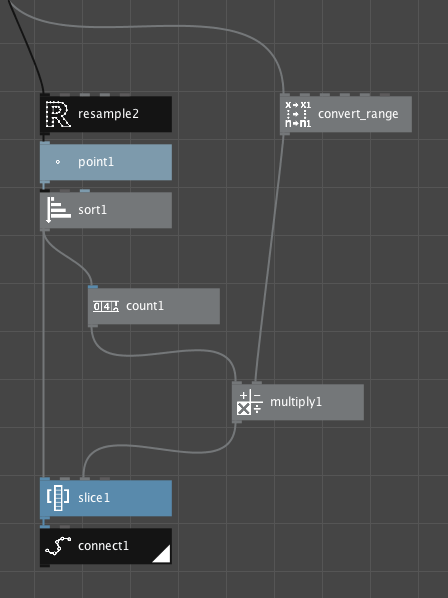
Task: Select the convert_range node label
Action: click(x=358, y=114)
